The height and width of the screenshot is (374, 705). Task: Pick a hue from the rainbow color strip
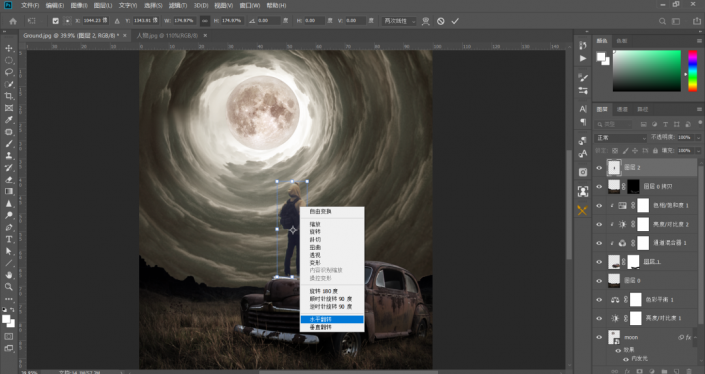692,71
